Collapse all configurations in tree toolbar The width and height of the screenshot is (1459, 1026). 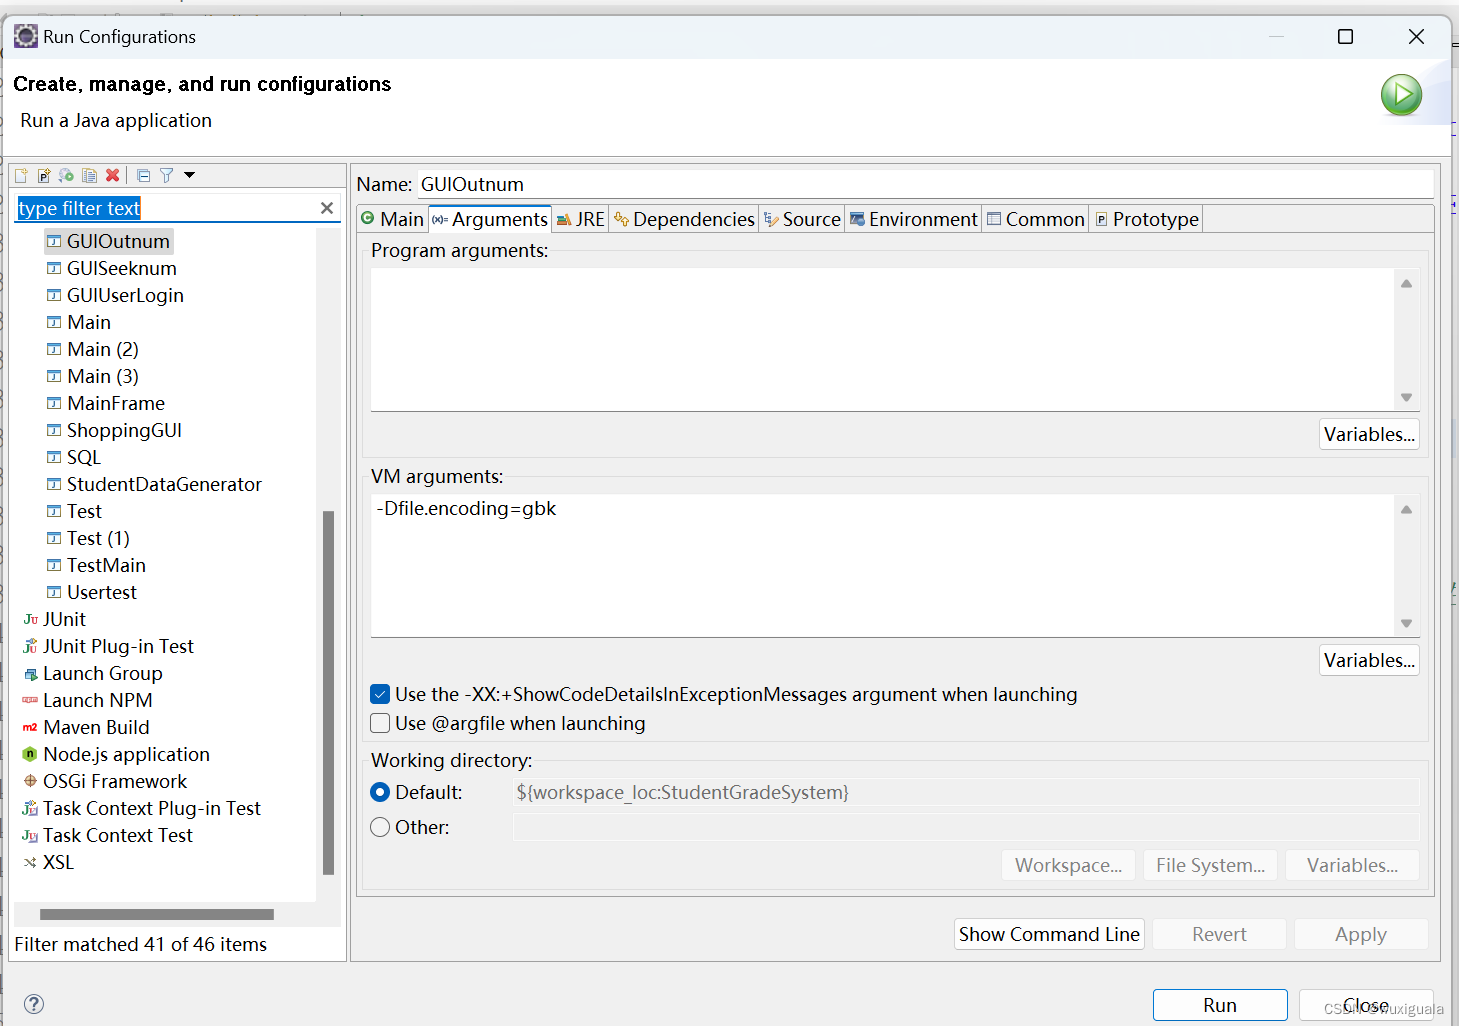[x=143, y=175]
